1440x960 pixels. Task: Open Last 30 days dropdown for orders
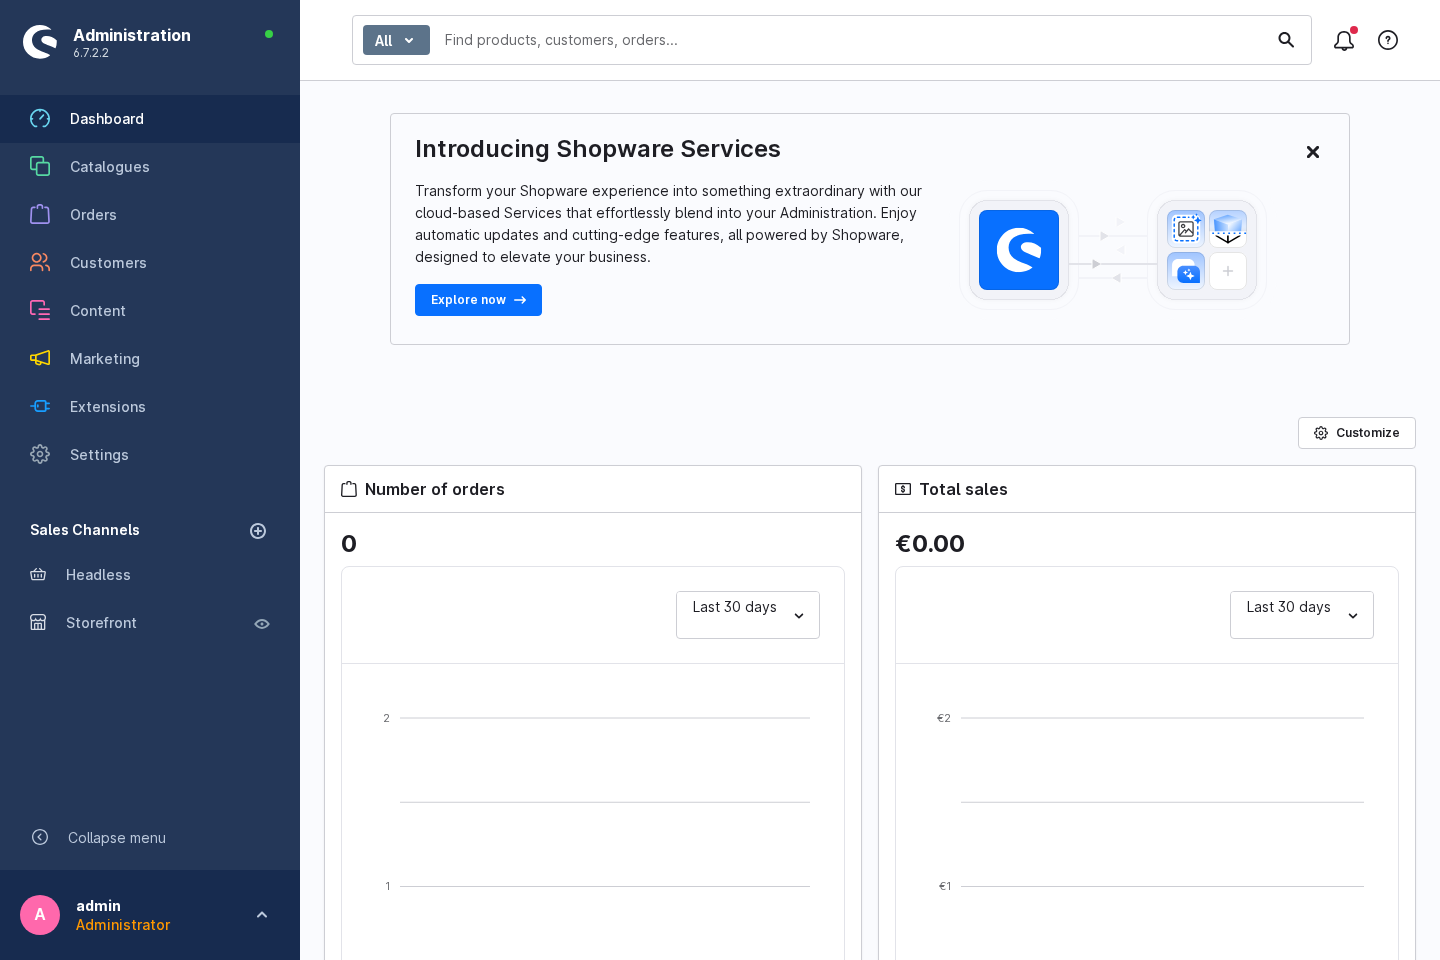pos(748,615)
